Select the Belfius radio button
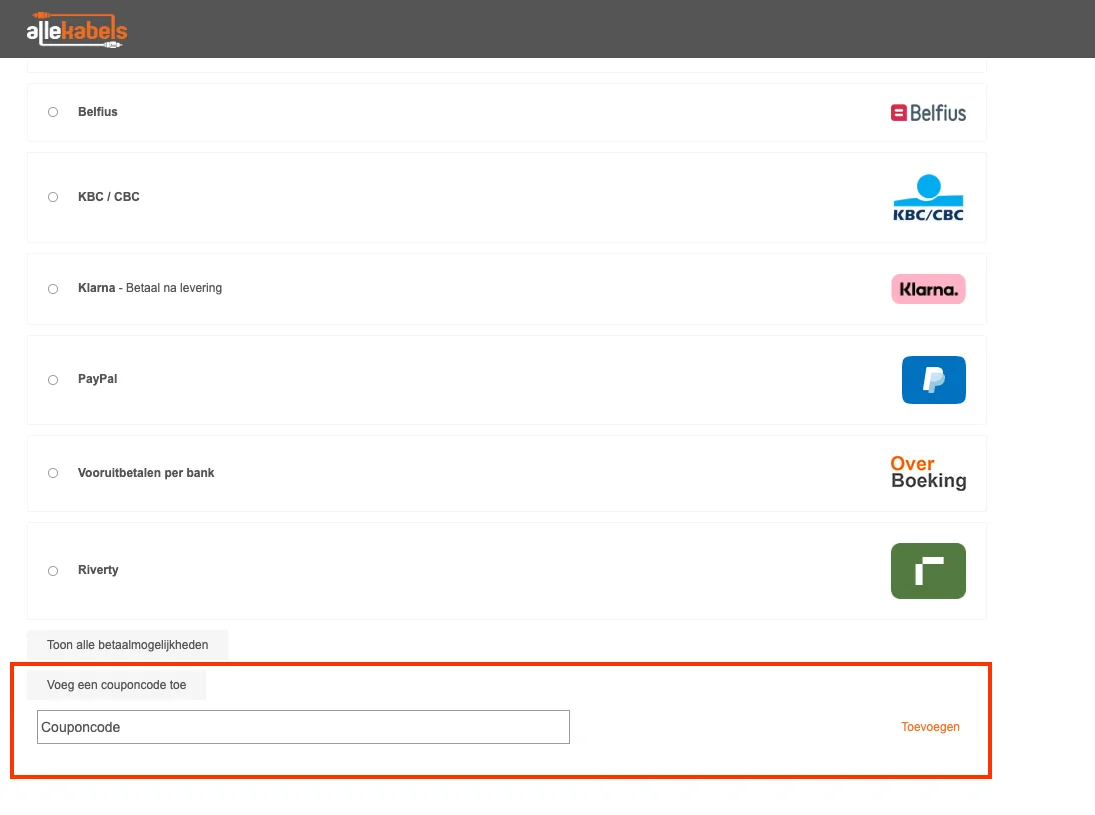 click(x=53, y=112)
